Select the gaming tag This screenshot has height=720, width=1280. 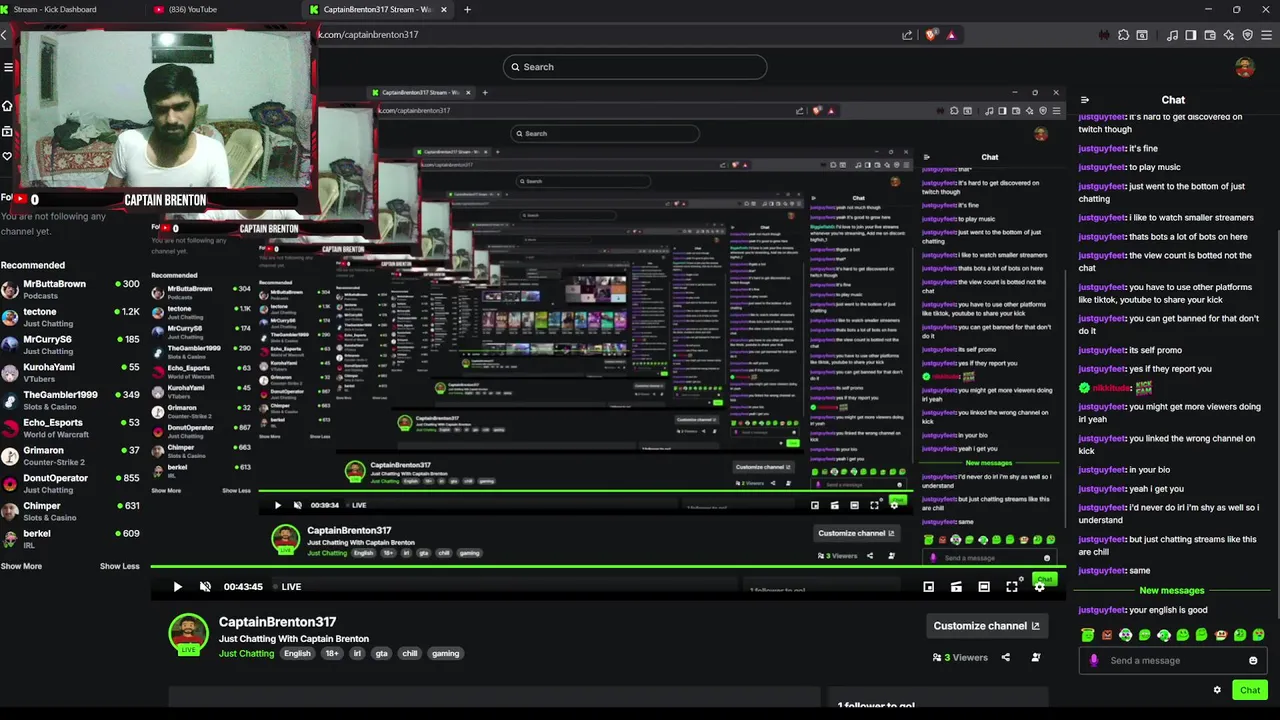pos(446,653)
